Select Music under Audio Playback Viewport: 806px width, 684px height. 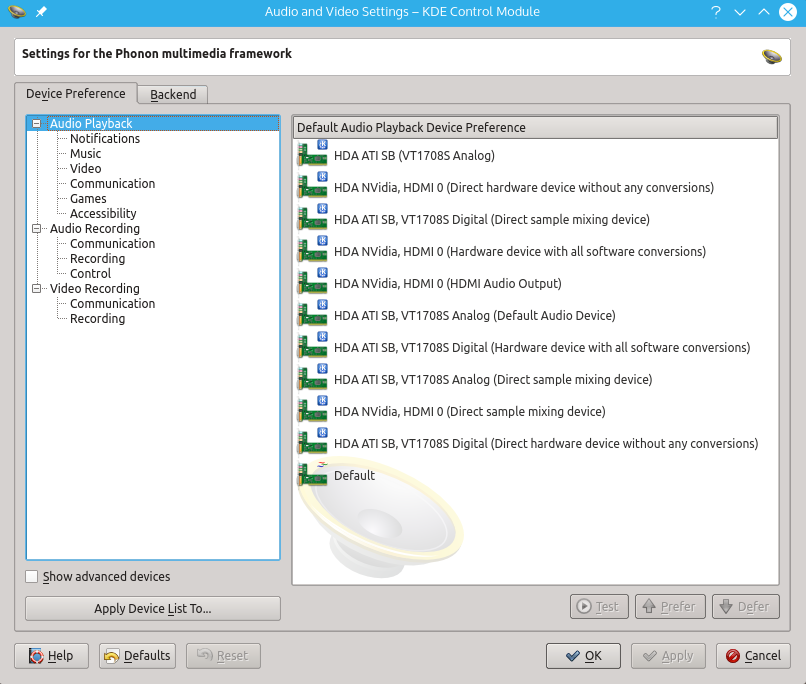tap(85, 154)
